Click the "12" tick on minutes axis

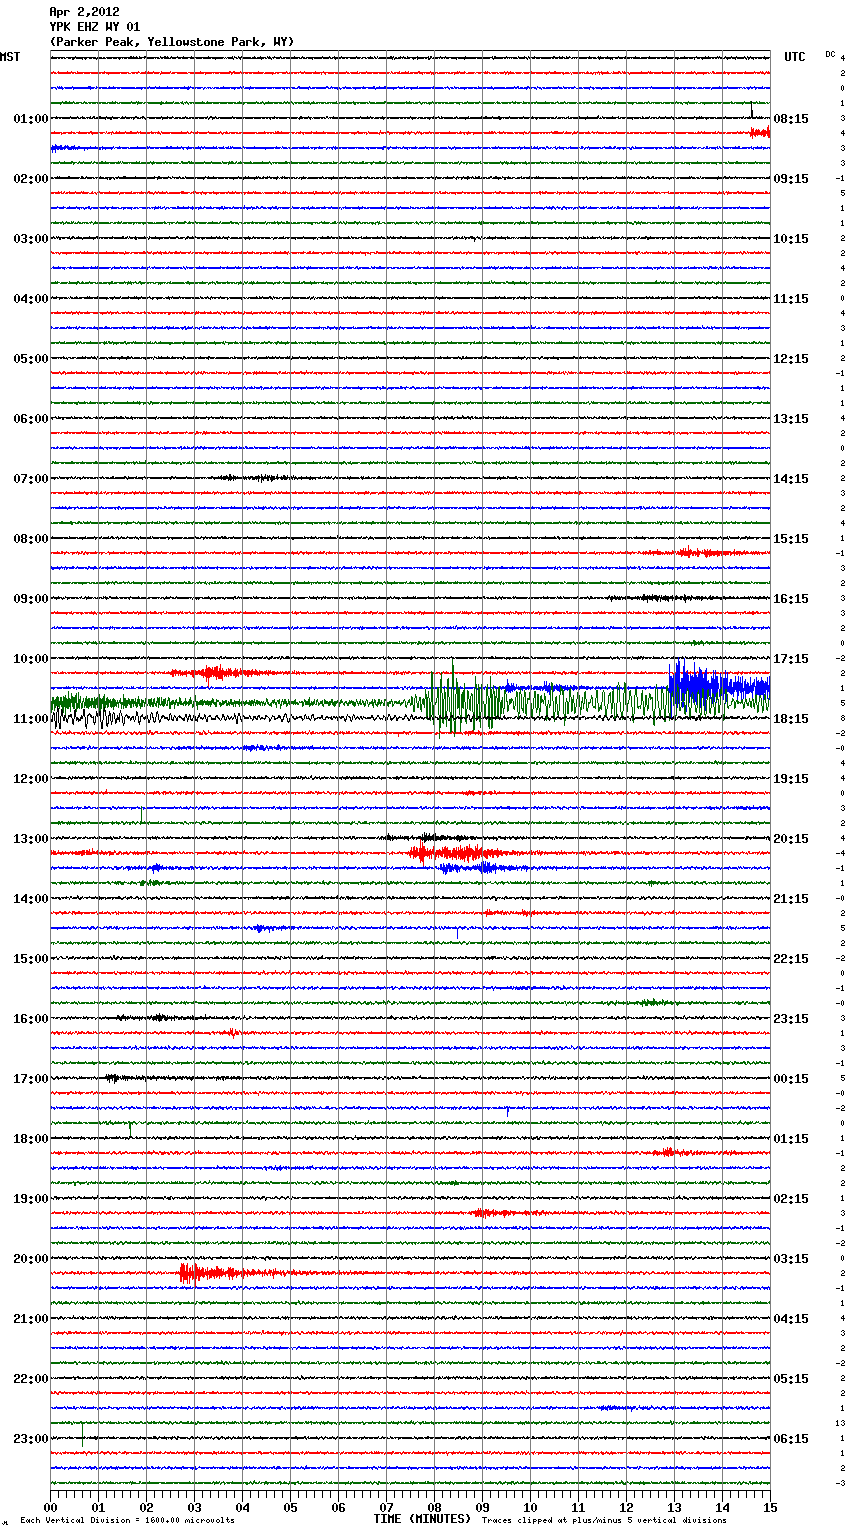626,1507
